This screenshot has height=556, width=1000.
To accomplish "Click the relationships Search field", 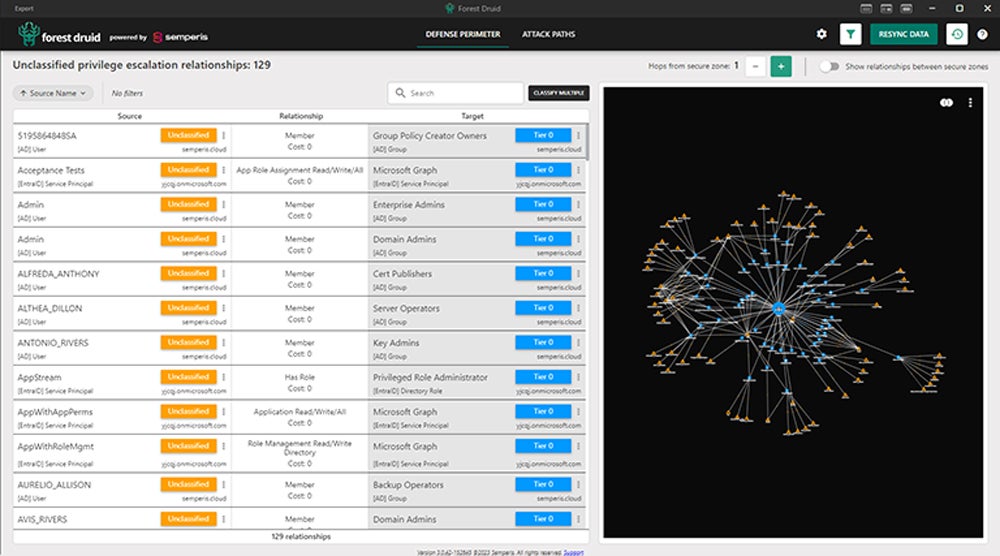I will click(455, 93).
